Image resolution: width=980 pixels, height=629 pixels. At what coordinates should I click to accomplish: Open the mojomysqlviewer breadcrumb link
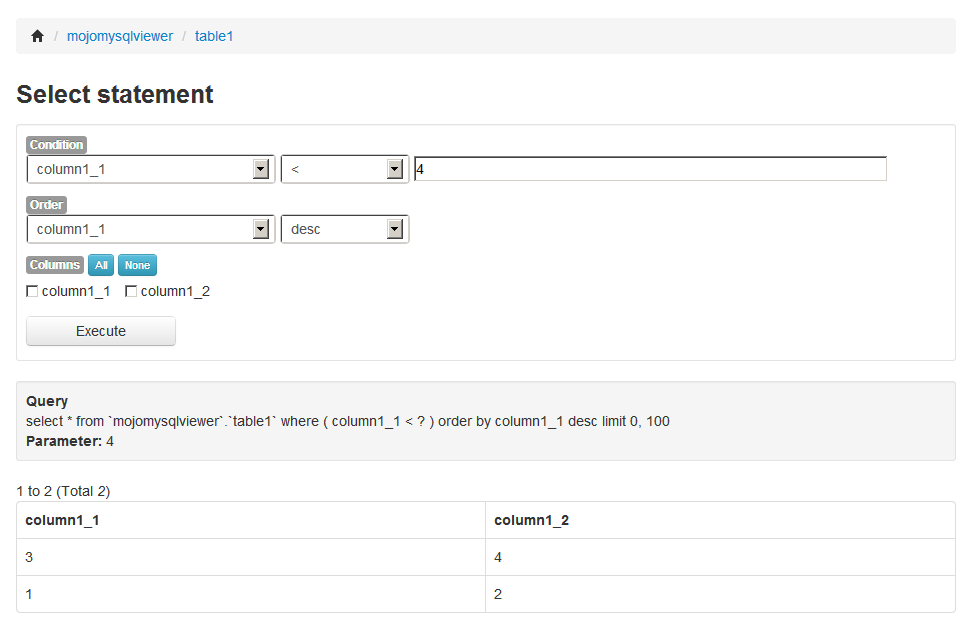[x=119, y=36]
